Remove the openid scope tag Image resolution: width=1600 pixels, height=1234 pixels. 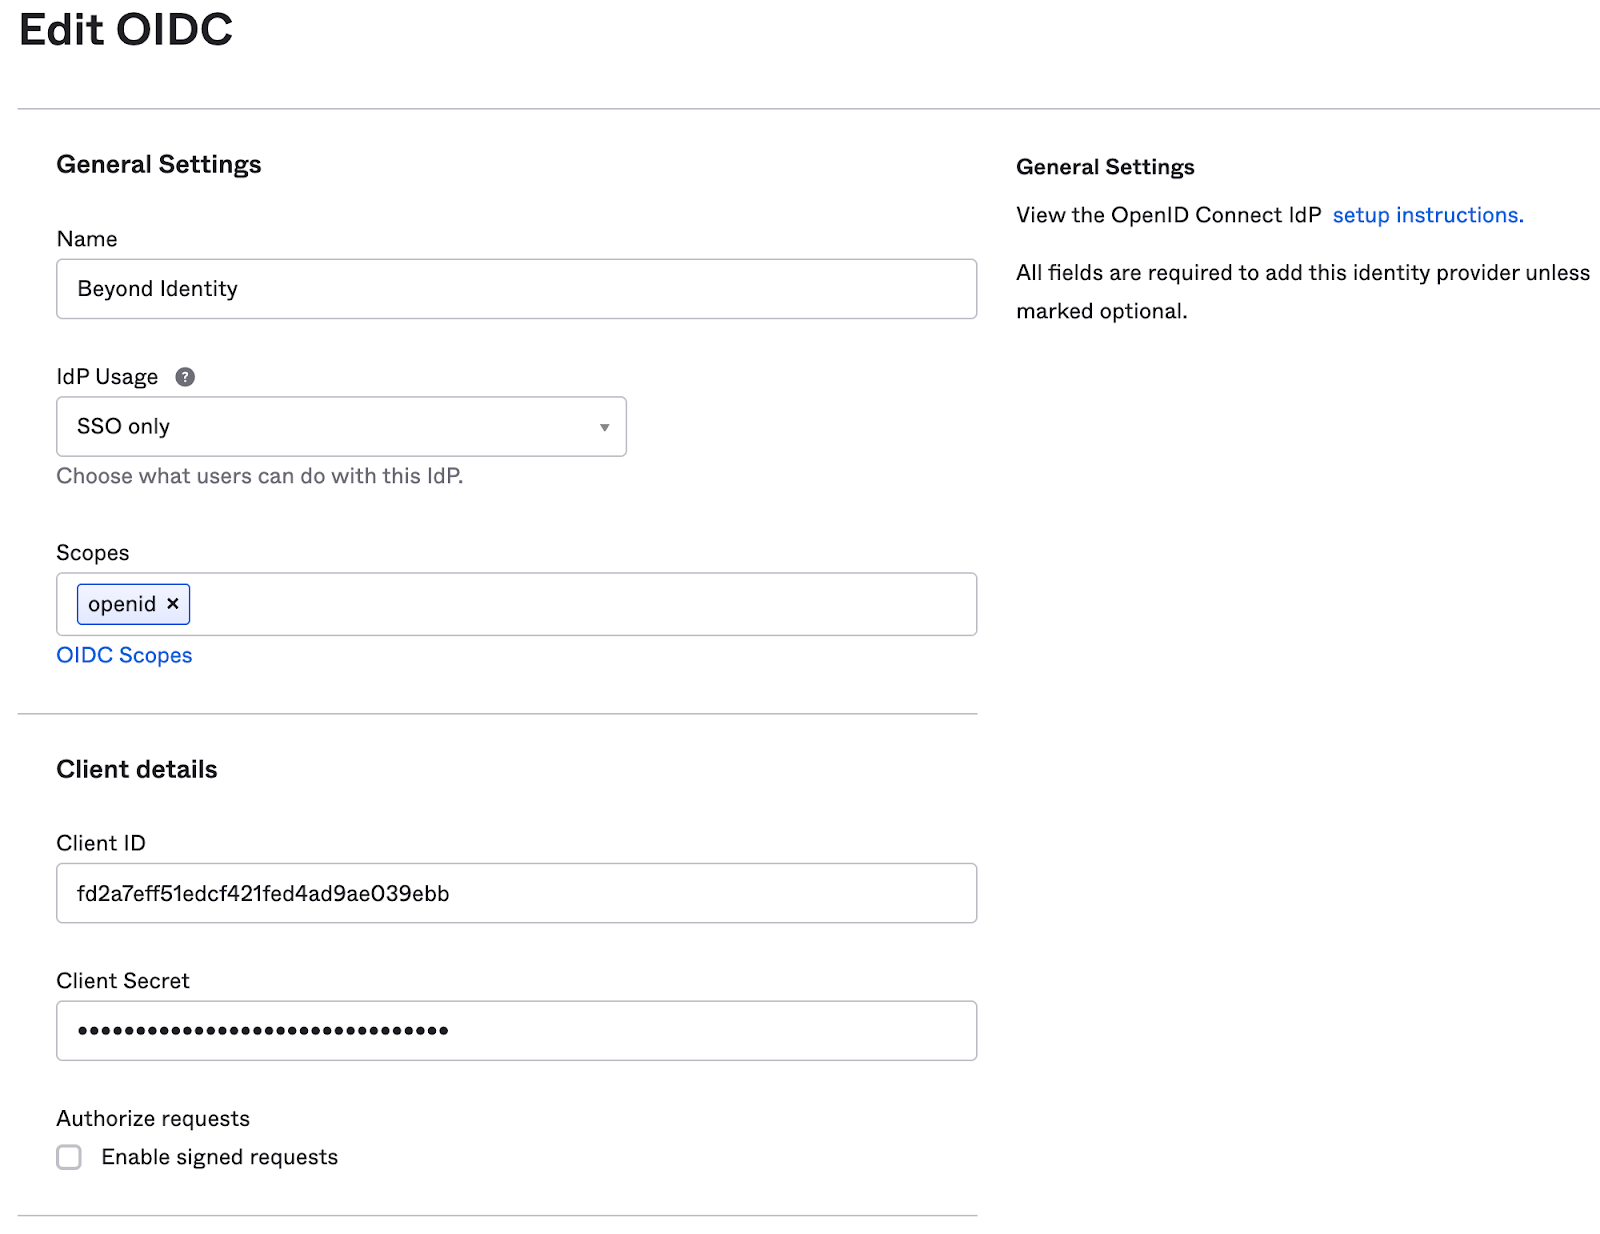[x=173, y=604]
